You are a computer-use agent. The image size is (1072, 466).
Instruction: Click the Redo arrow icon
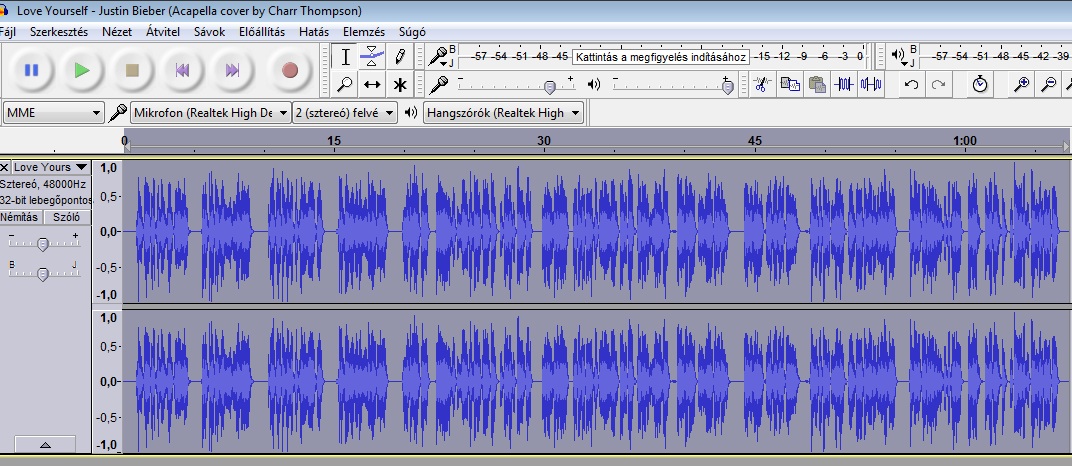pyautogui.click(x=938, y=85)
